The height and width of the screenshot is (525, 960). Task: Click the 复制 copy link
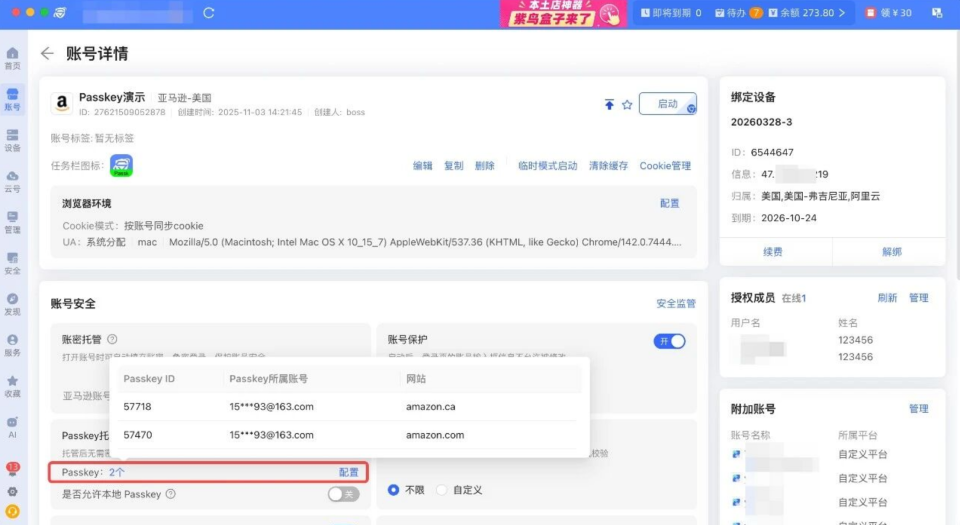[454, 165]
